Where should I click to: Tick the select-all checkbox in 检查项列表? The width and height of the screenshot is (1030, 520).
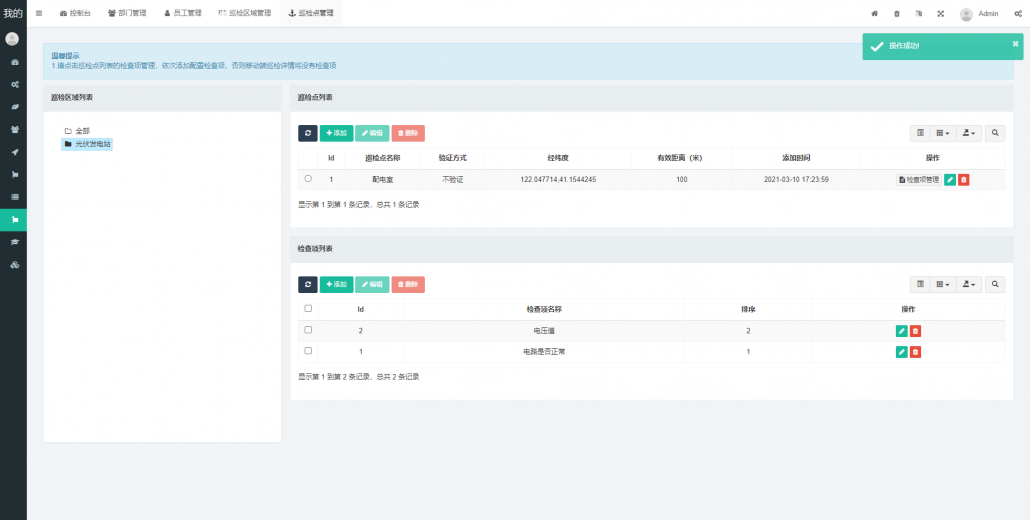point(308,309)
